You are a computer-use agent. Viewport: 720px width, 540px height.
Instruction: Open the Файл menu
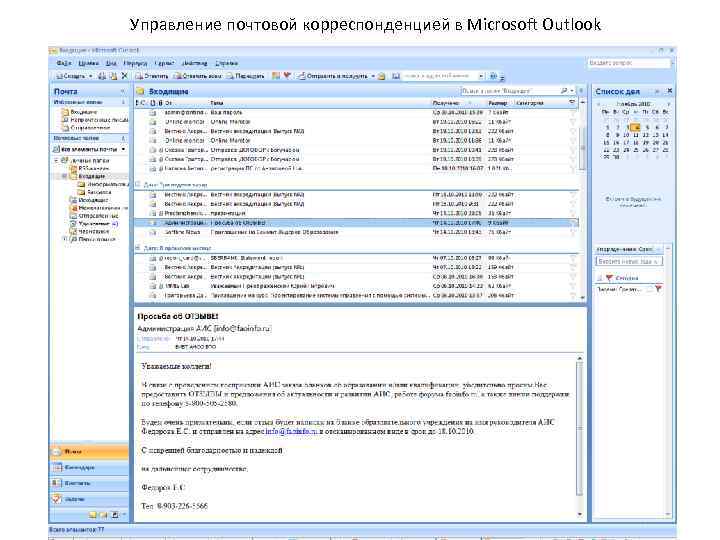[x=64, y=63]
